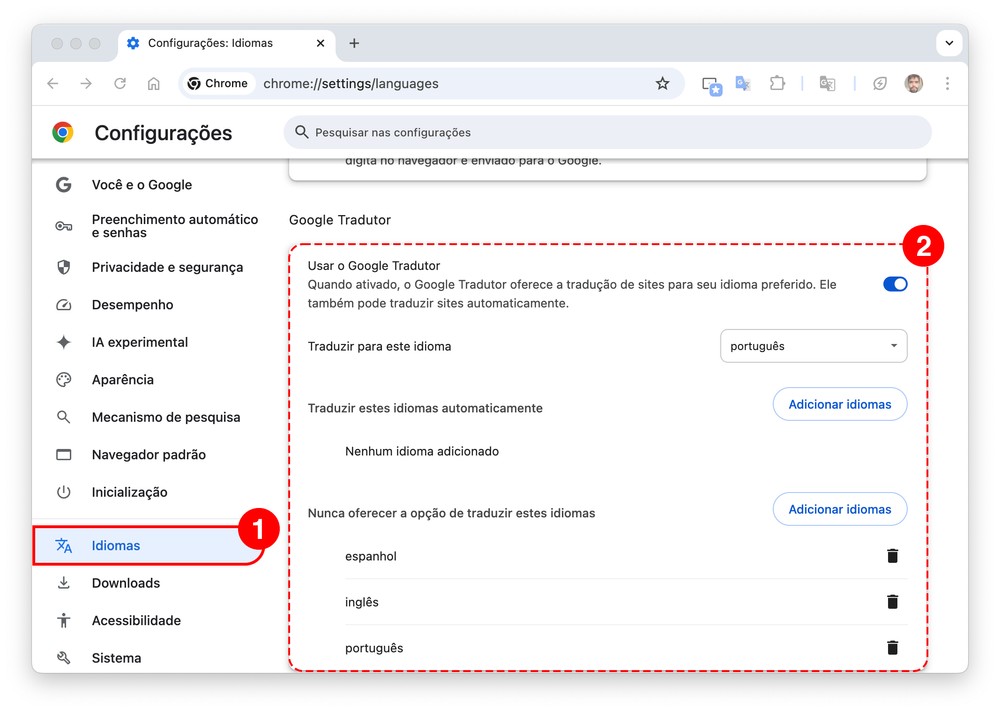This screenshot has height=712, width=1000.
Task: Click trash icon next to português
Action: pos(892,648)
